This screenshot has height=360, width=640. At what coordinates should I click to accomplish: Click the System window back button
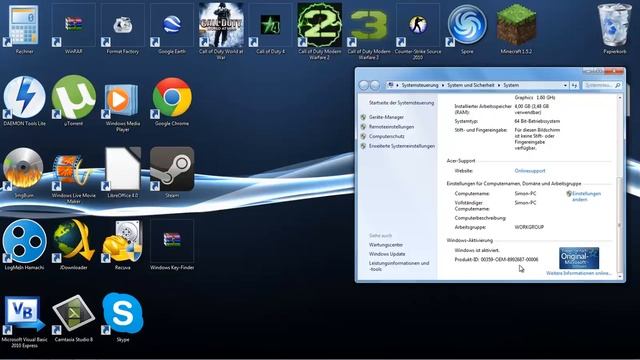click(364, 85)
